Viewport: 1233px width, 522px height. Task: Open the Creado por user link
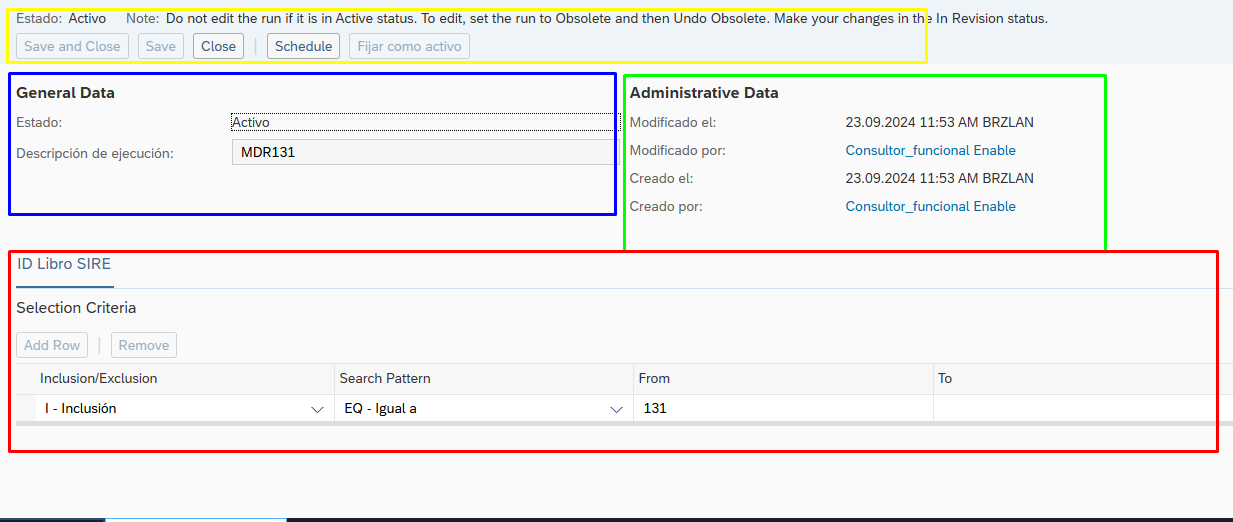click(x=930, y=207)
